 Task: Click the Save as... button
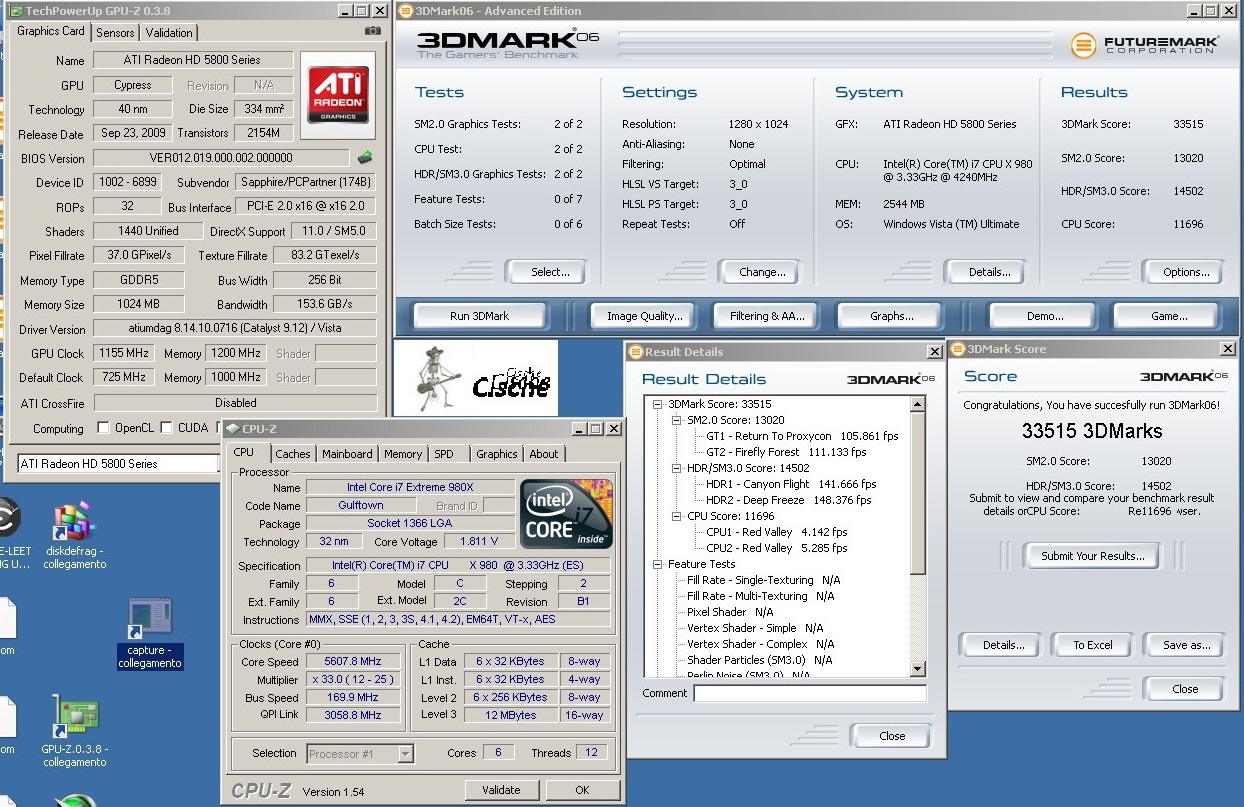point(1187,645)
